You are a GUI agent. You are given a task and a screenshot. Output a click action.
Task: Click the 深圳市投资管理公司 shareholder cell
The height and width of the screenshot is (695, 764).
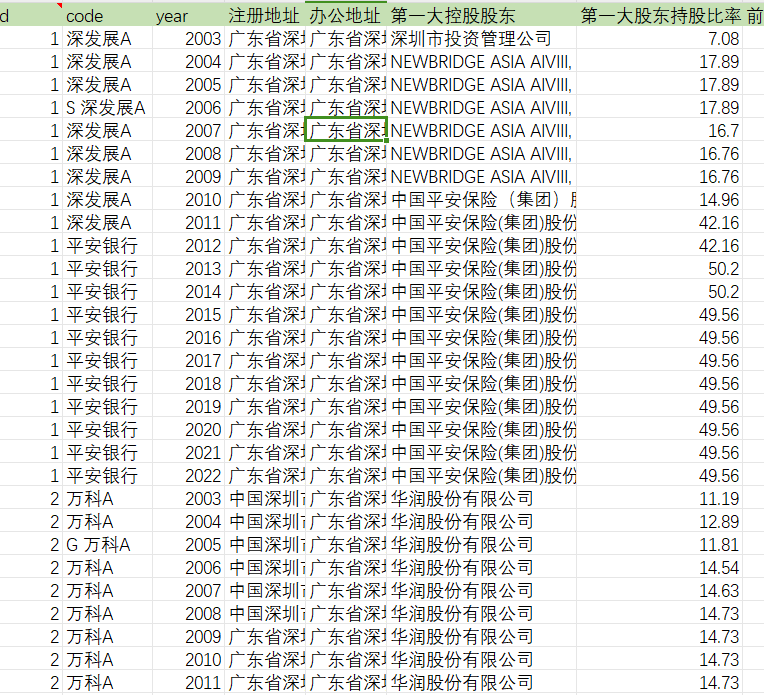pyautogui.click(x=481, y=39)
